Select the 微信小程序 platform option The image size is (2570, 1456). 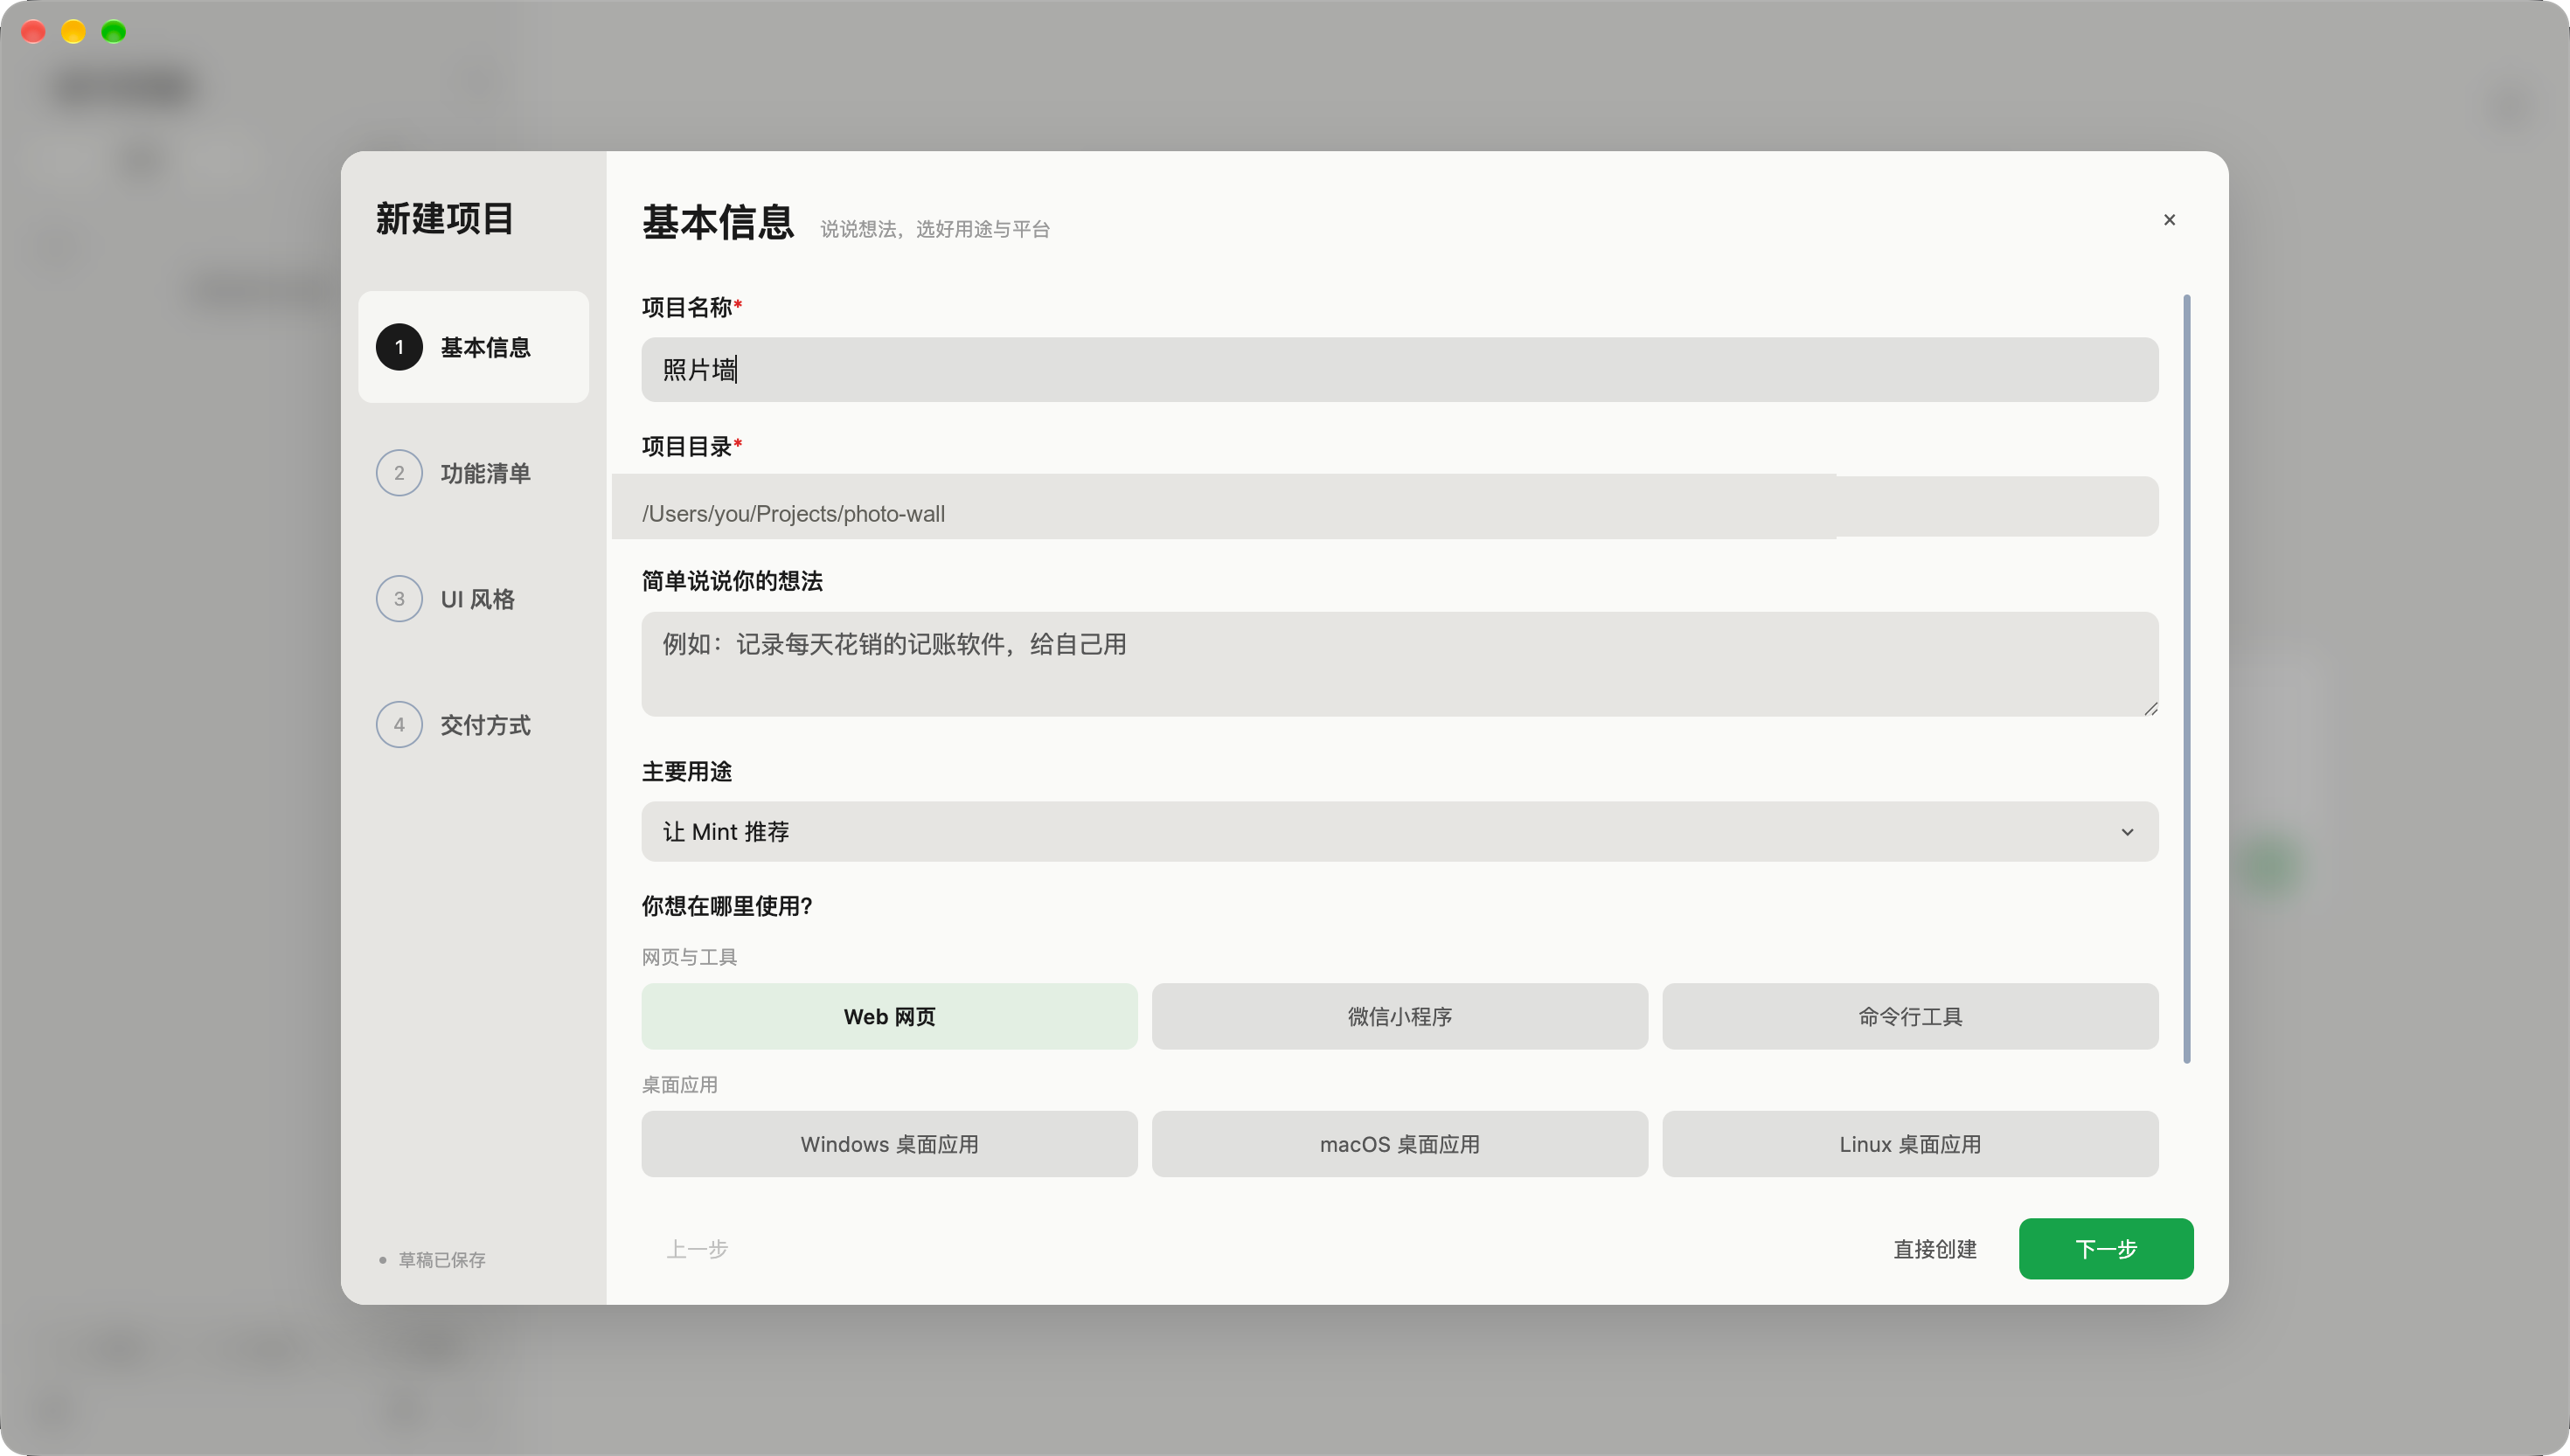pyautogui.click(x=1399, y=1016)
